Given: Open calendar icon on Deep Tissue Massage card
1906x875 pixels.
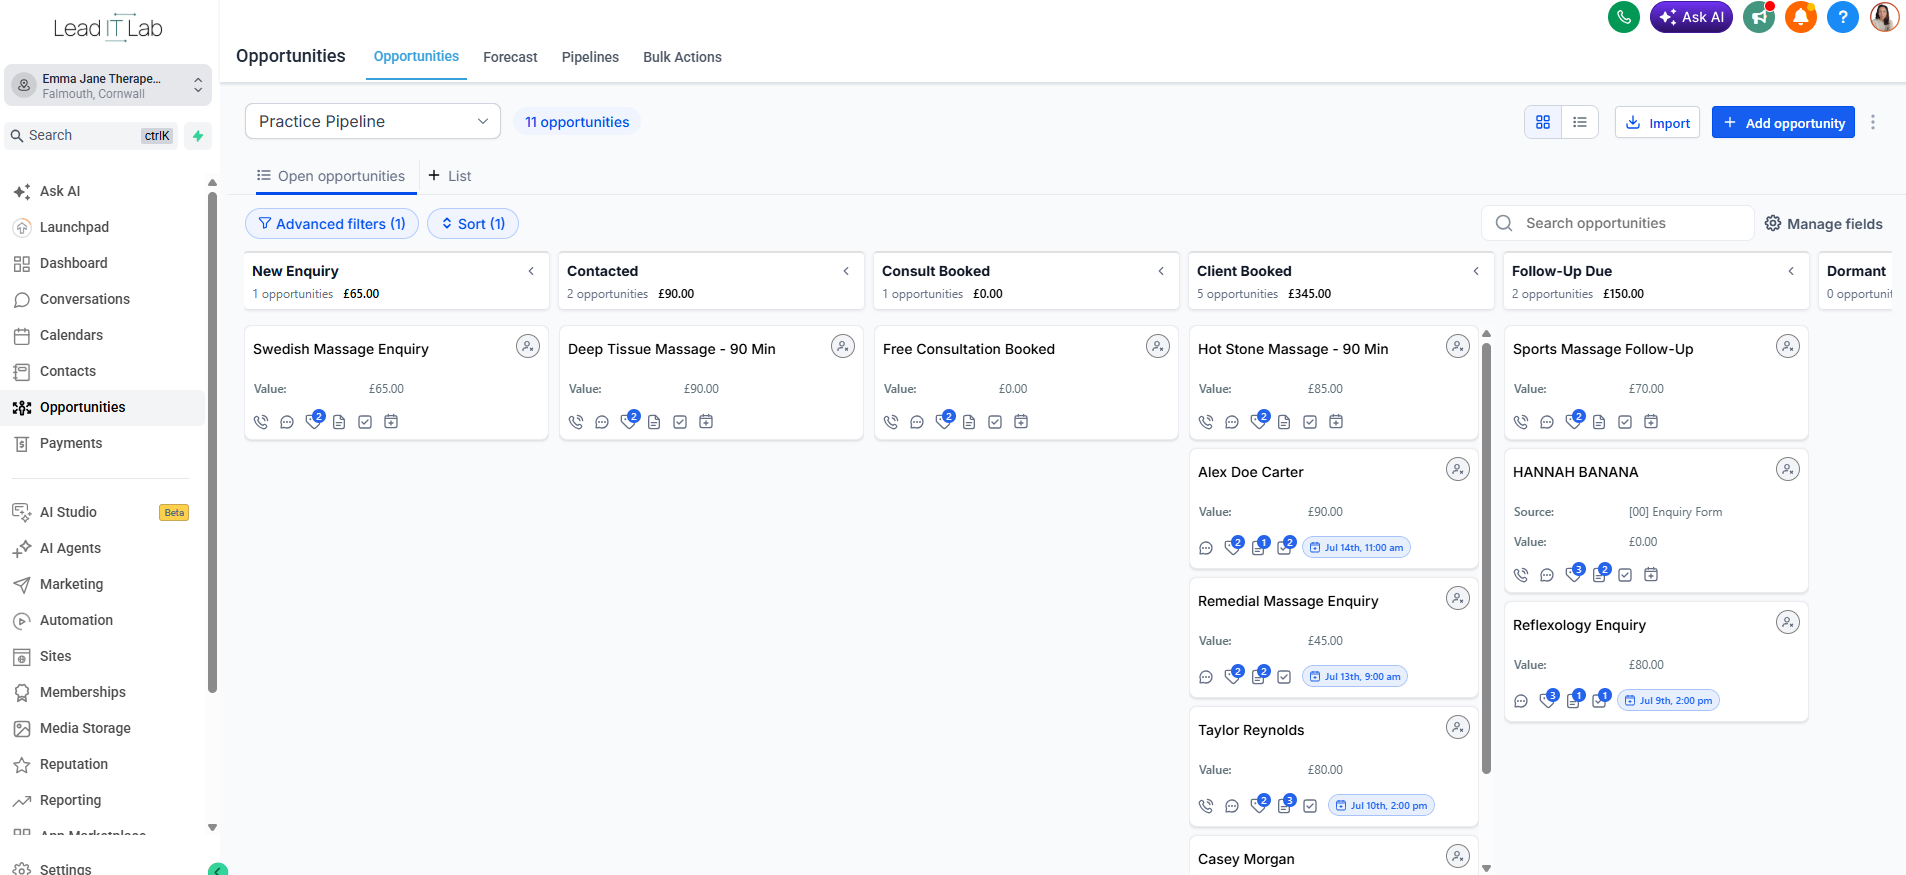Looking at the screenshot, I should (706, 422).
